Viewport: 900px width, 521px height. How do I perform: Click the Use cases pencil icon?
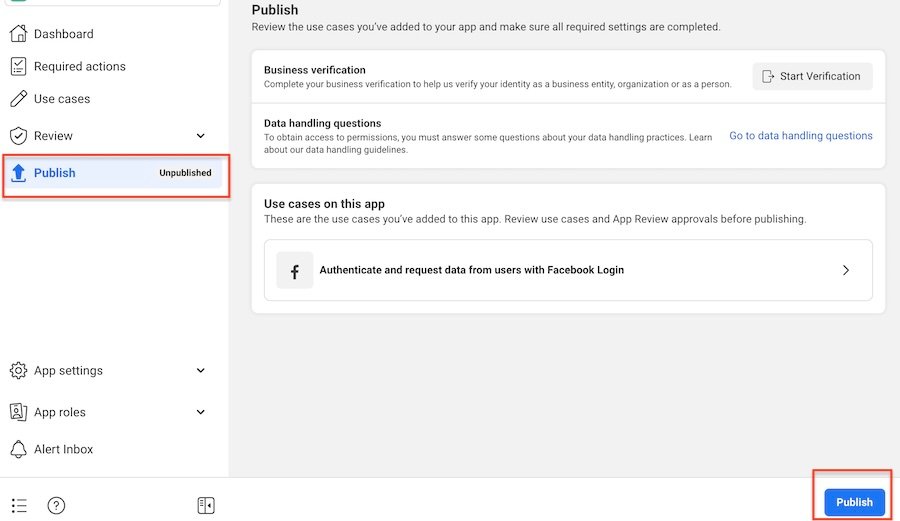[x=18, y=99]
